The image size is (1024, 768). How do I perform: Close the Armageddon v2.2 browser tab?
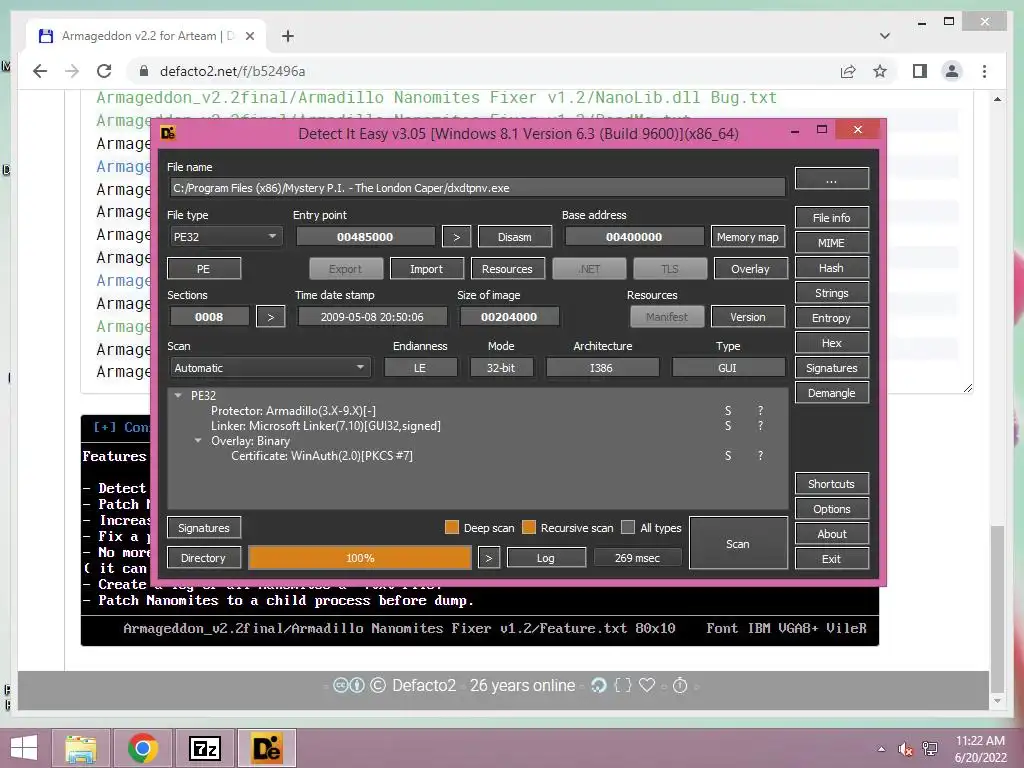[250, 36]
